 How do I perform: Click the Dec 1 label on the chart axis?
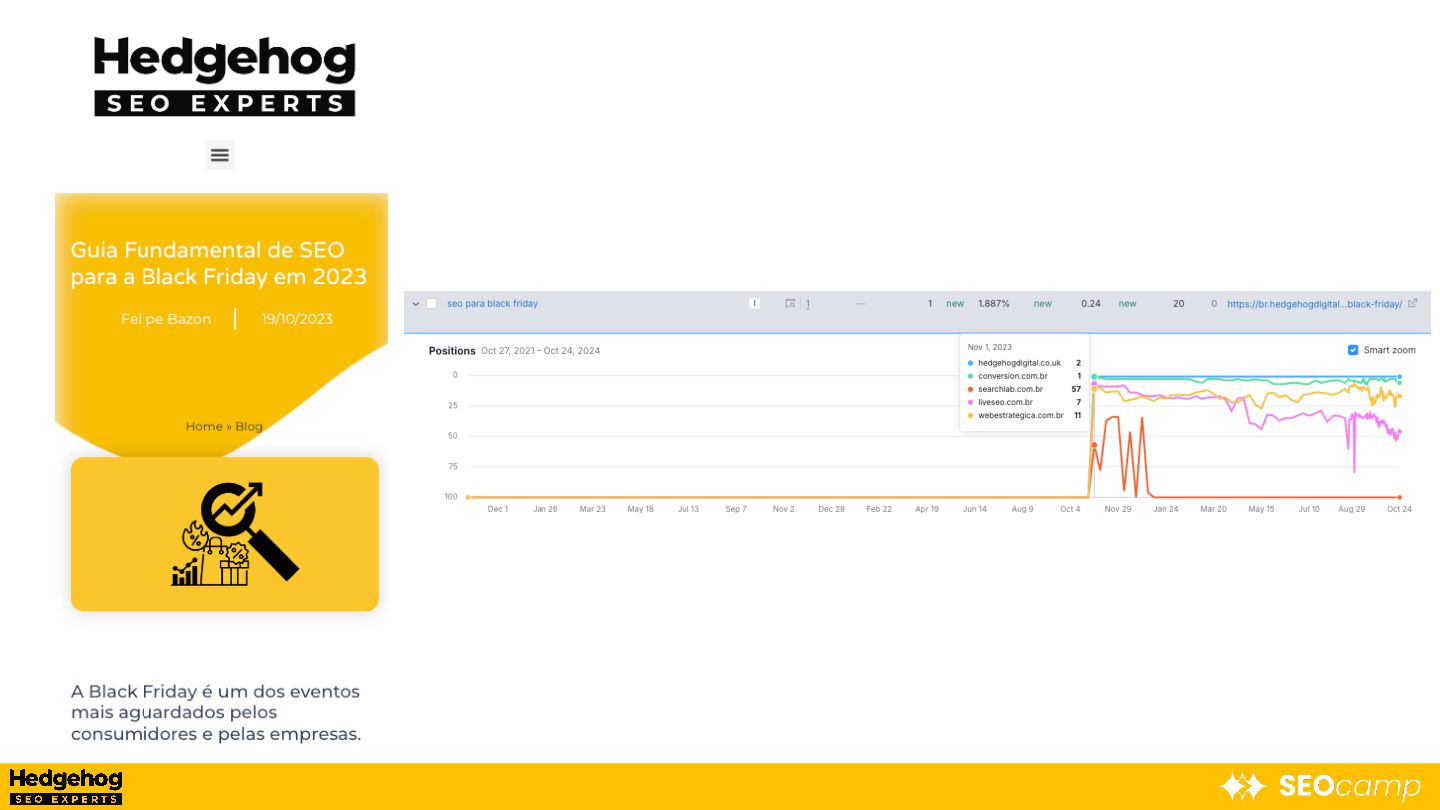click(x=498, y=509)
